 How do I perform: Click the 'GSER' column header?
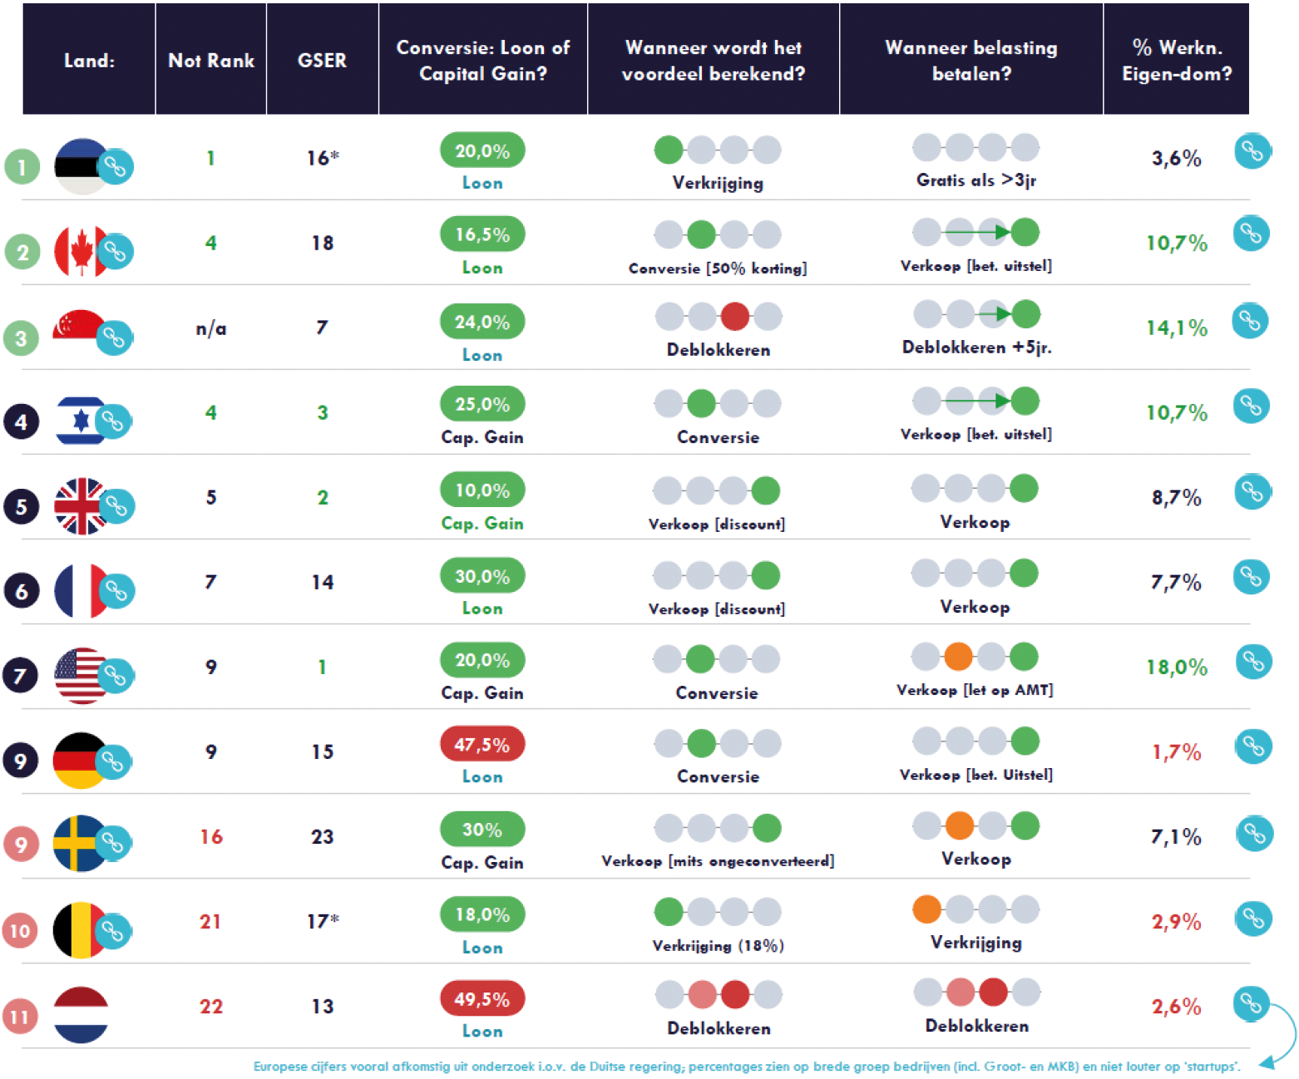click(x=322, y=60)
